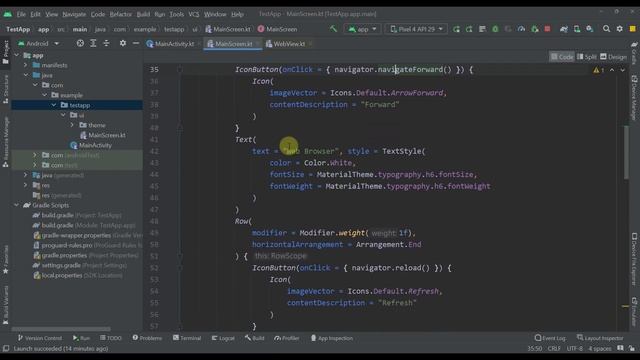Viewport: 640px width, 360px height.
Task: Open the Refactor menu
Action: [121, 14]
